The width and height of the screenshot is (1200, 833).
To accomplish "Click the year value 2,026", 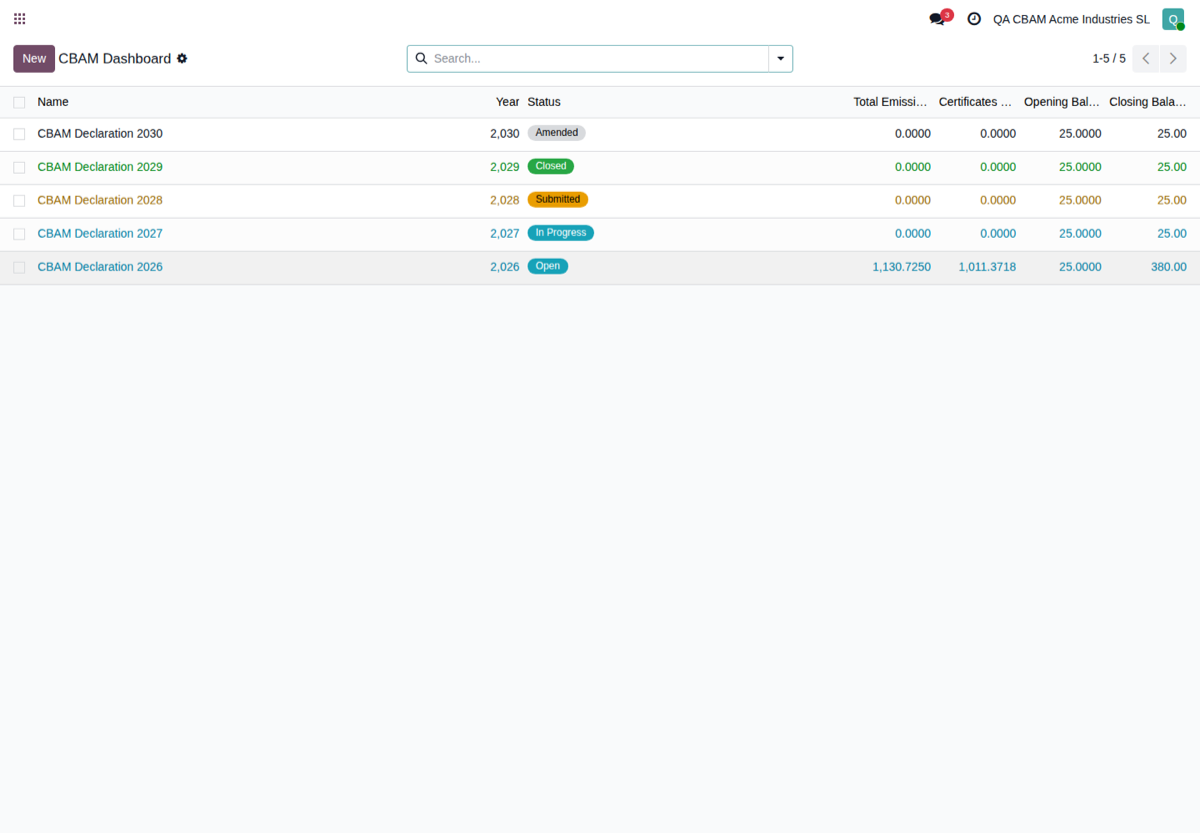I will pyautogui.click(x=505, y=267).
